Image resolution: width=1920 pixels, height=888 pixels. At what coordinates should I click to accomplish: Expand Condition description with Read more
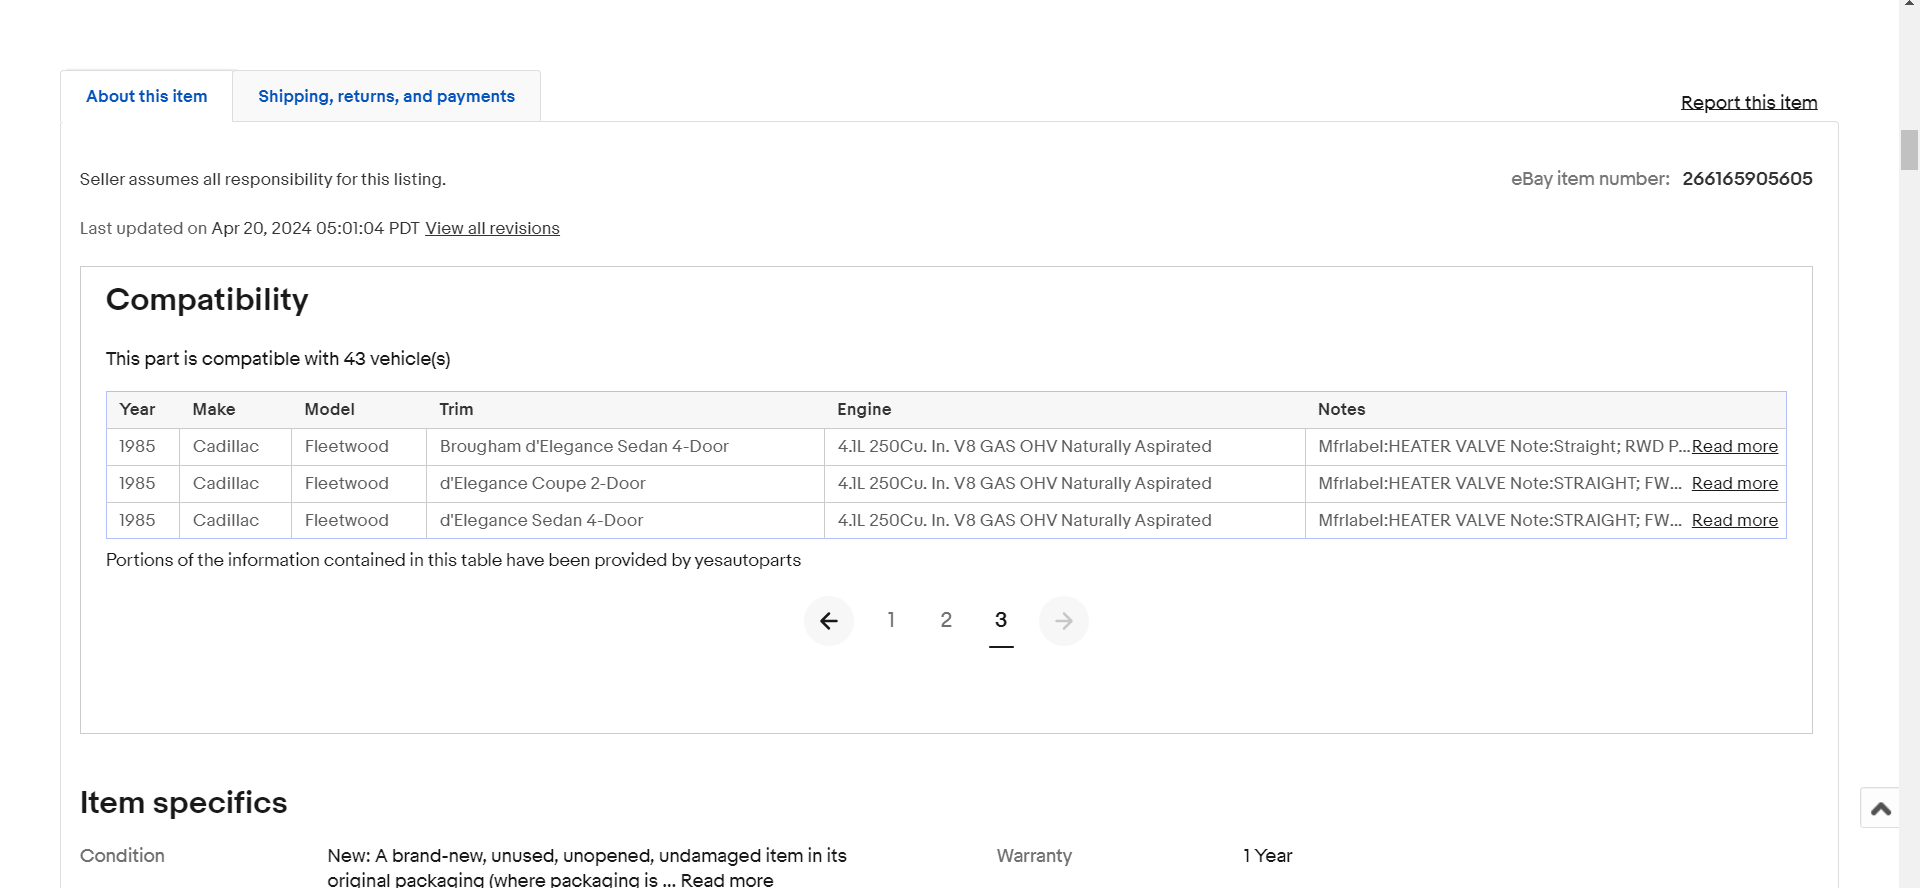click(727, 880)
